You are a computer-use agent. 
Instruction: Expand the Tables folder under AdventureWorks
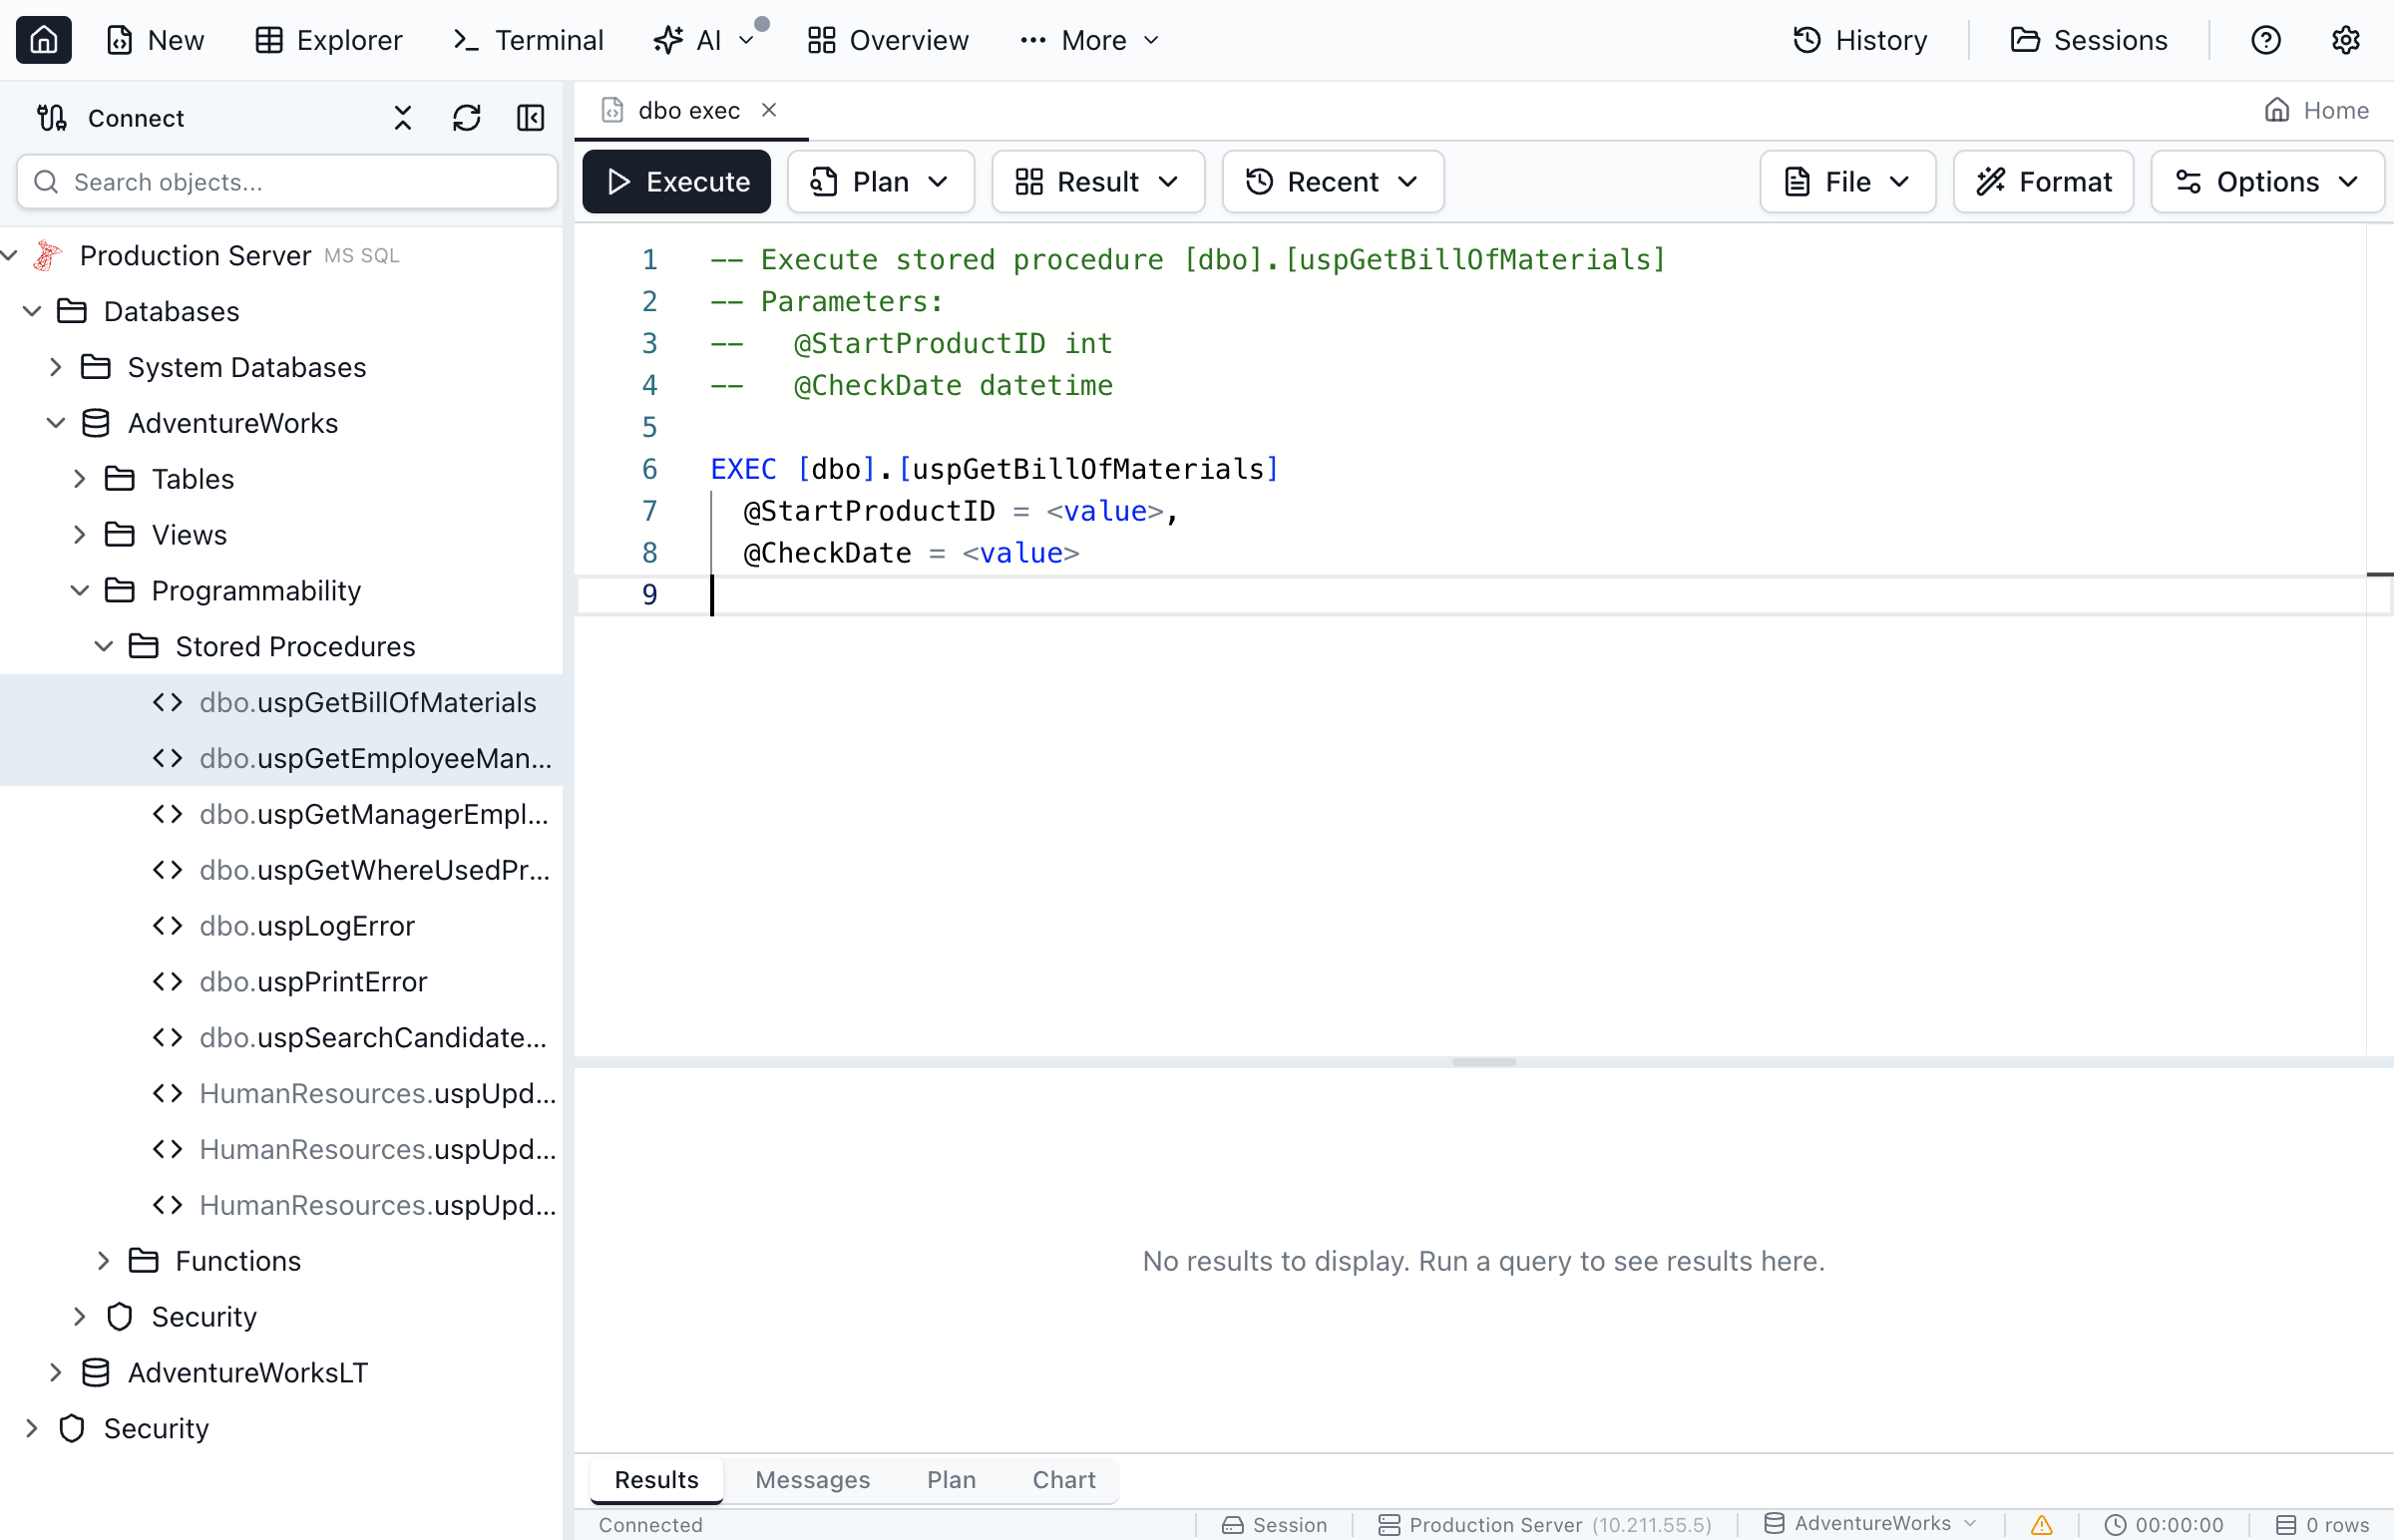[x=80, y=478]
